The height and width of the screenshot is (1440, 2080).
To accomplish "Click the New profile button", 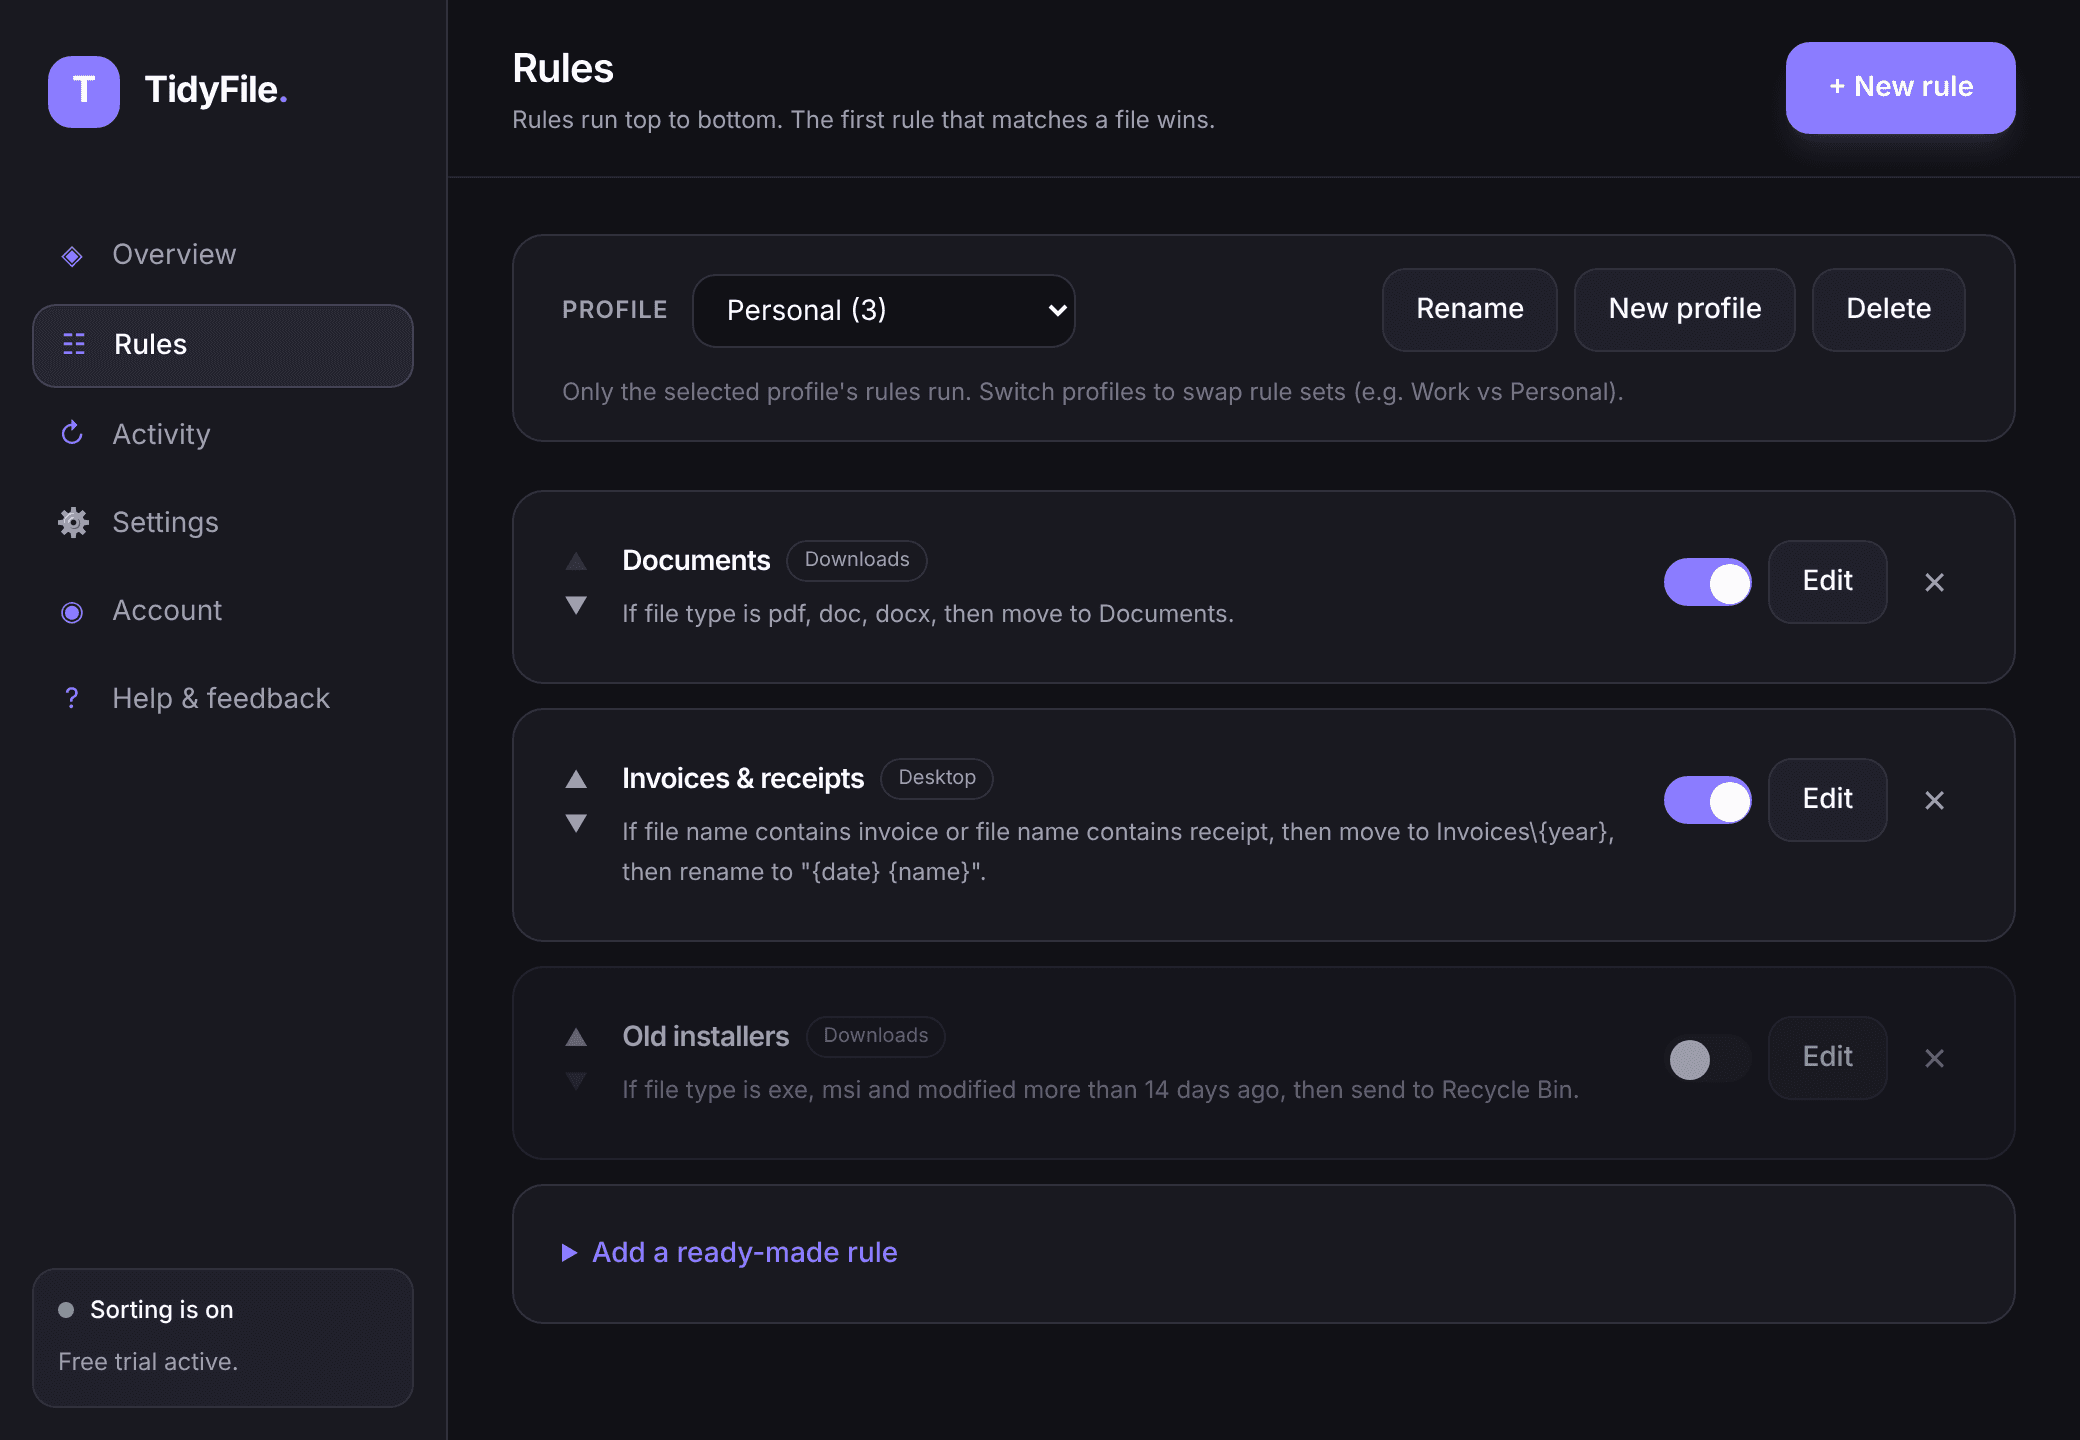I will tap(1685, 309).
